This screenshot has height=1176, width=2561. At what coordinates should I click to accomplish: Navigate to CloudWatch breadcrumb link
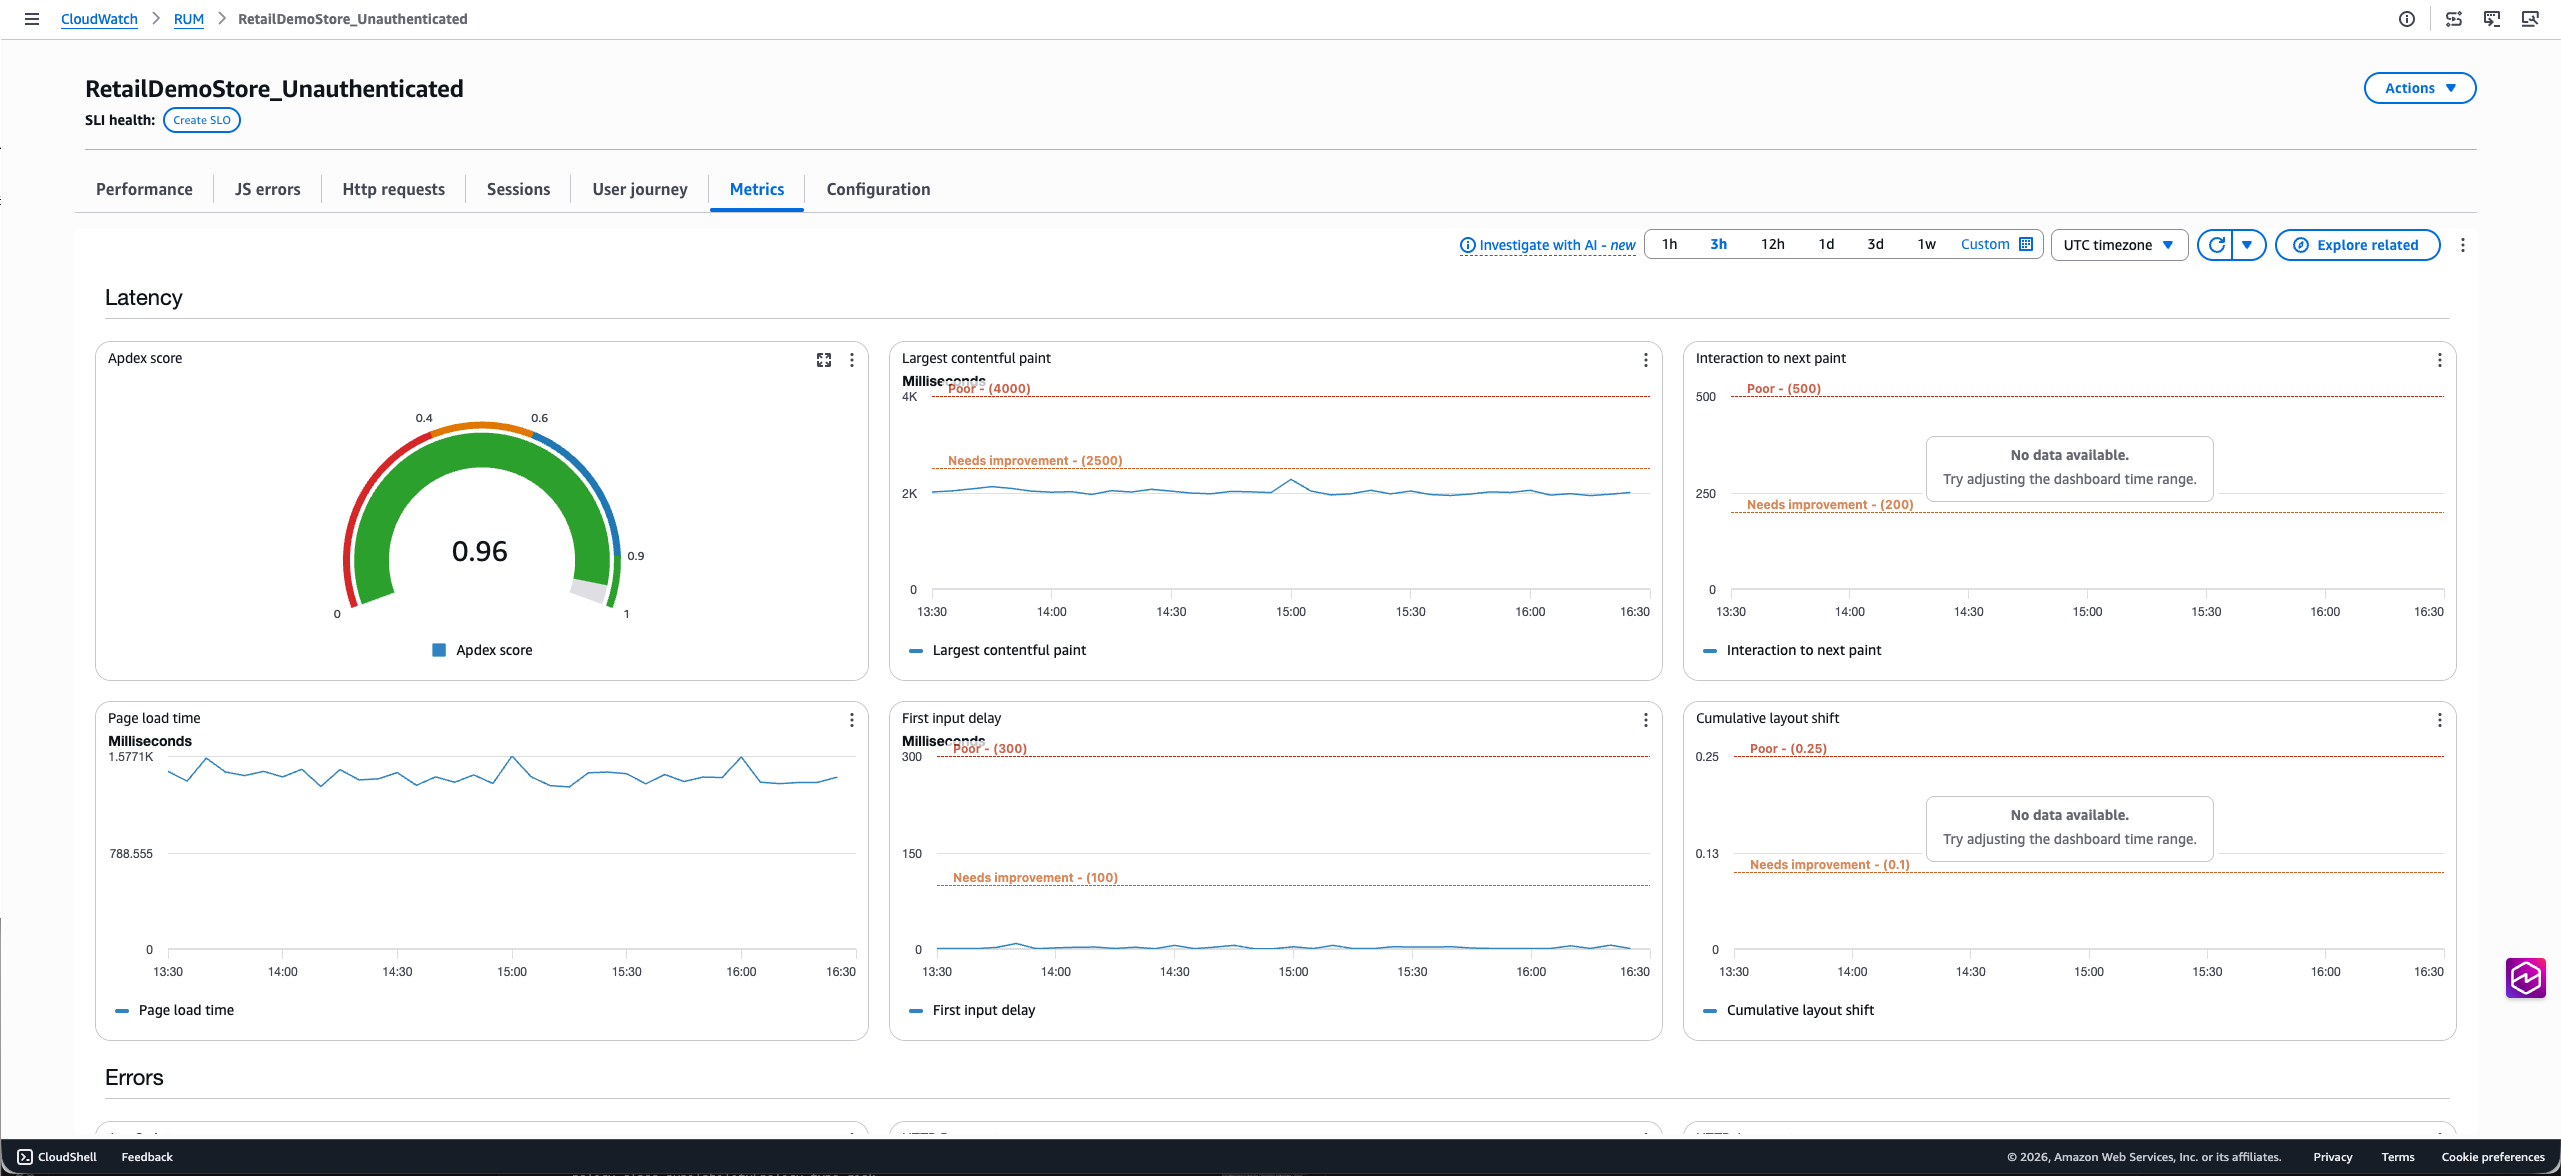pyautogui.click(x=99, y=19)
